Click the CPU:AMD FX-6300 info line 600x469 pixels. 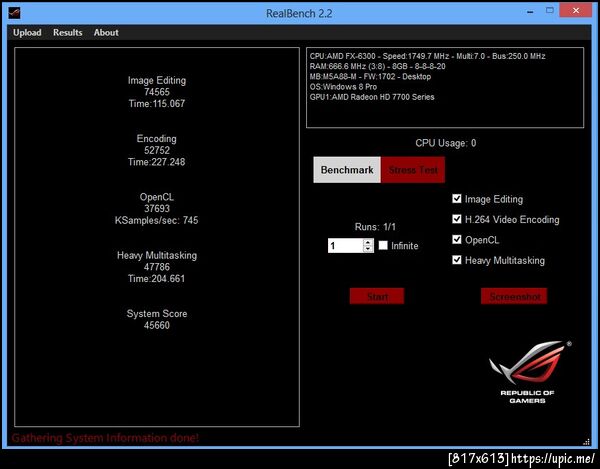(427, 56)
